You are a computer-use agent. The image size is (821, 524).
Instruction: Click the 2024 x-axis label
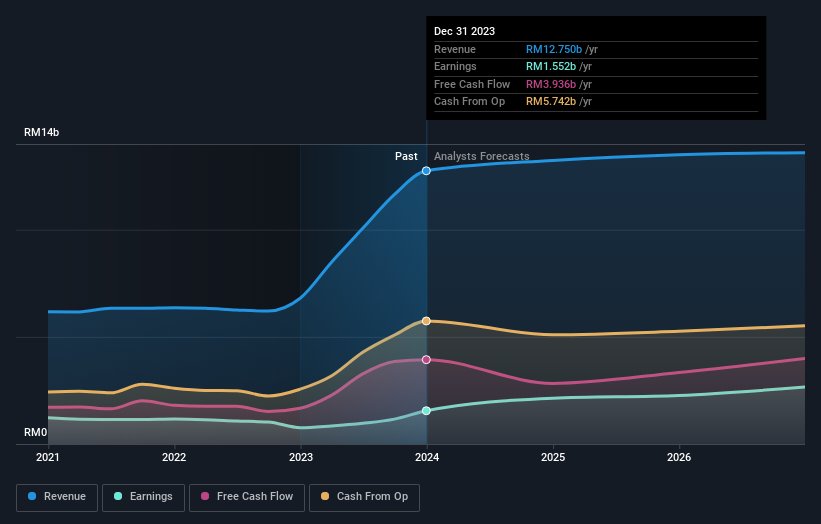(427, 457)
